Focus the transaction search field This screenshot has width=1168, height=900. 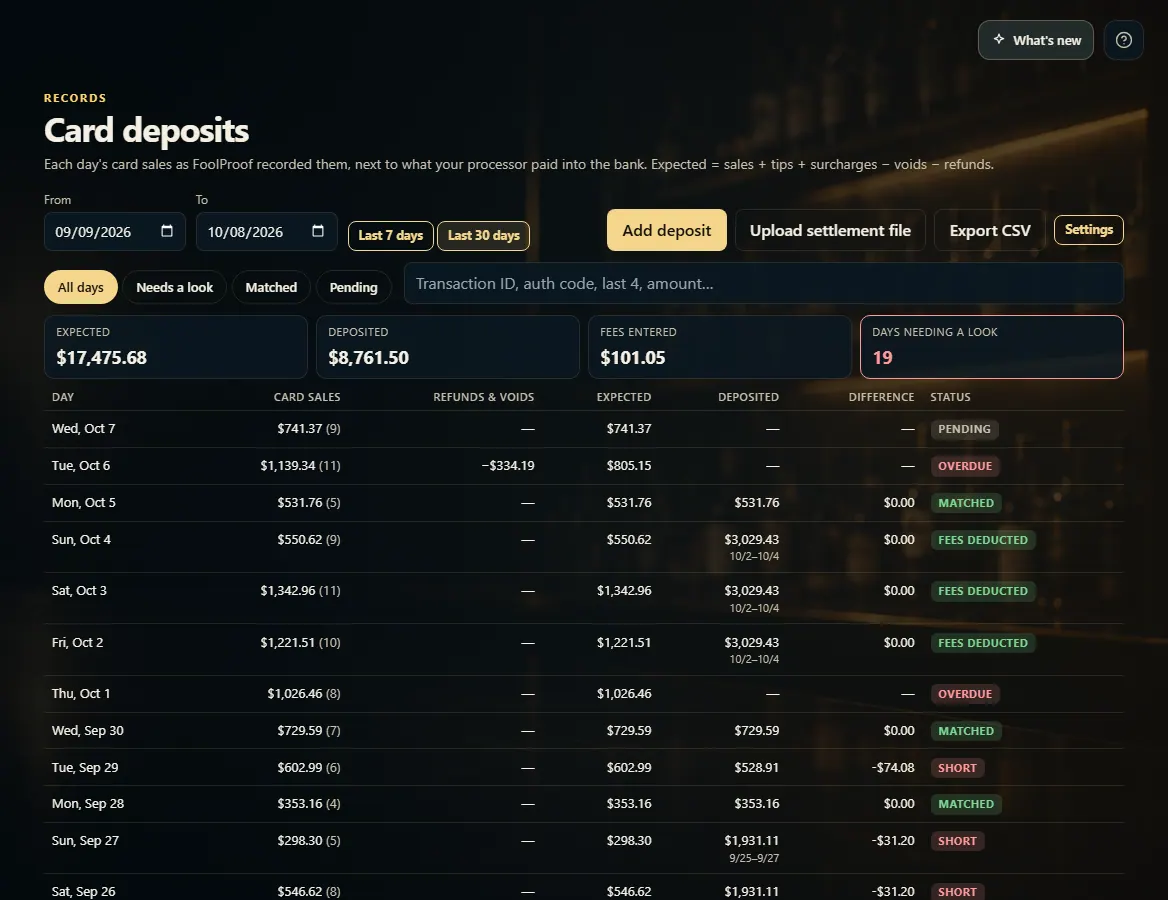click(x=764, y=283)
